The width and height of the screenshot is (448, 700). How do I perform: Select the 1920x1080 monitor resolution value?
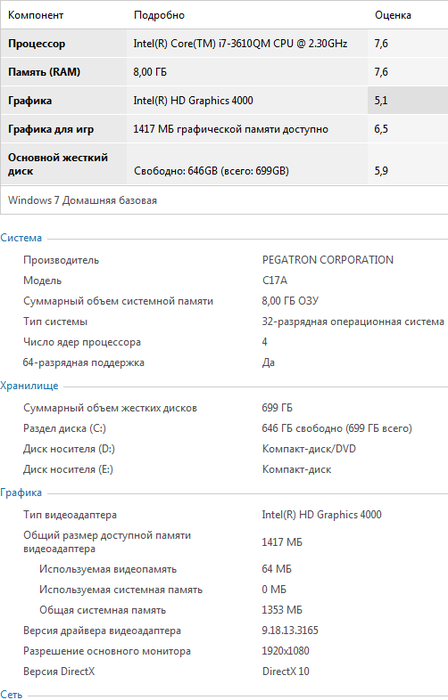[286, 651]
